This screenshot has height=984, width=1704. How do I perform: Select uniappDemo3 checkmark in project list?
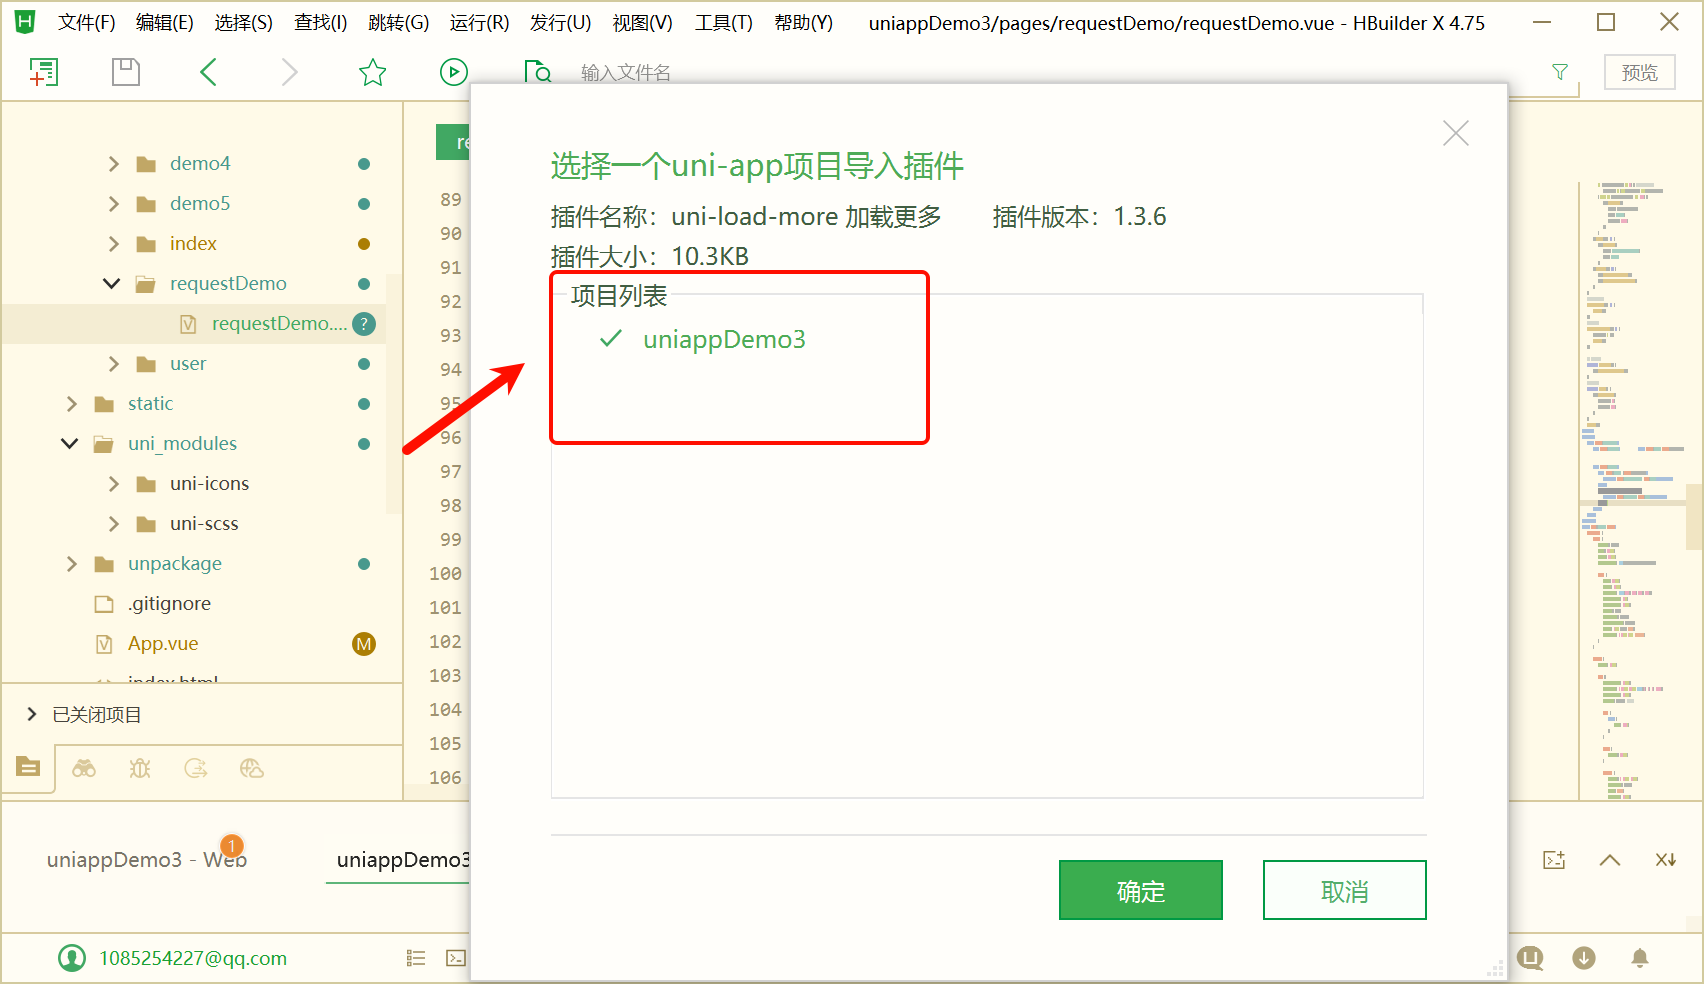click(x=611, y=340)
